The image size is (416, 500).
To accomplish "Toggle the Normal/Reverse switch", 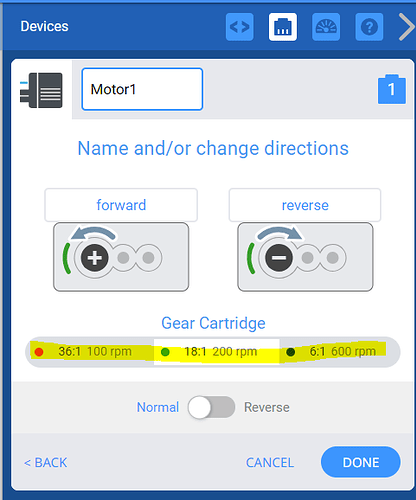I will click(211, 407).
